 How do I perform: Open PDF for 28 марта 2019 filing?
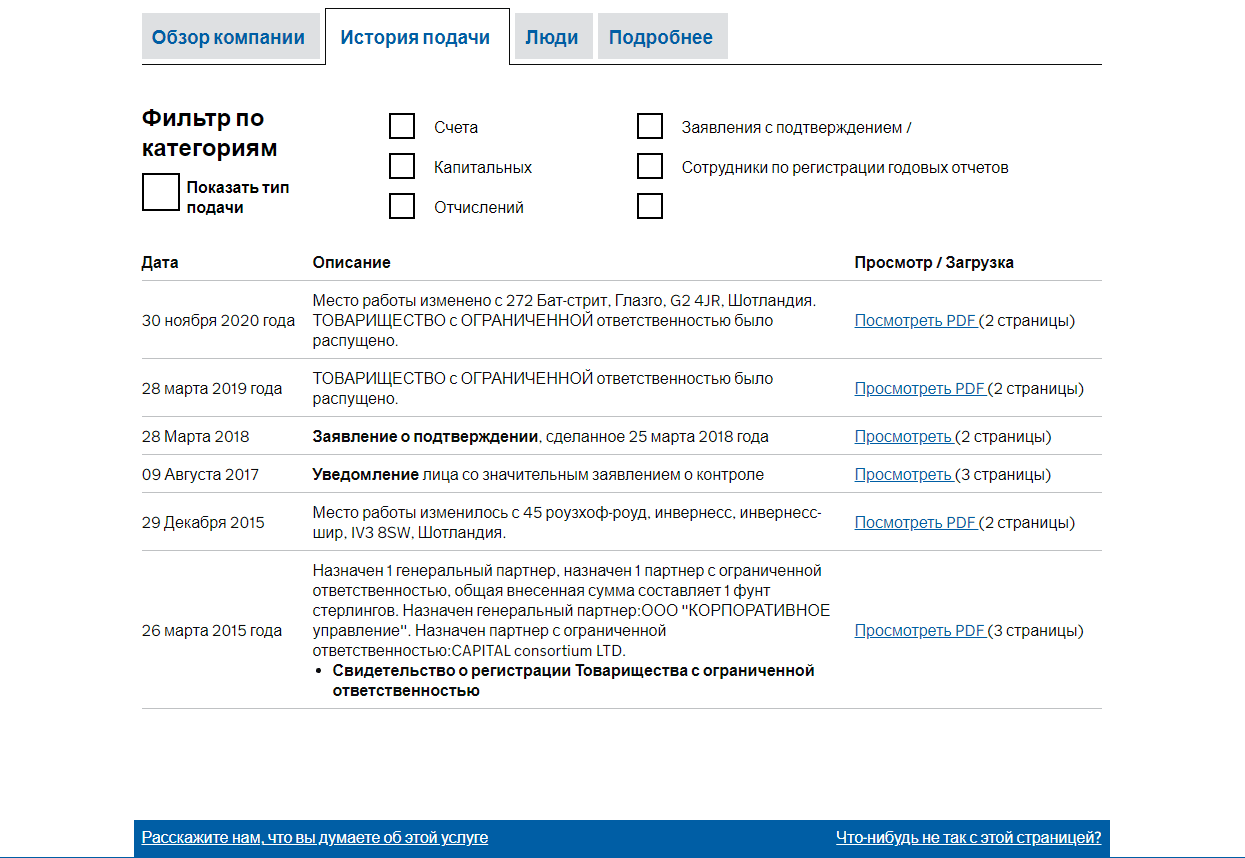(x=919, y=389)
